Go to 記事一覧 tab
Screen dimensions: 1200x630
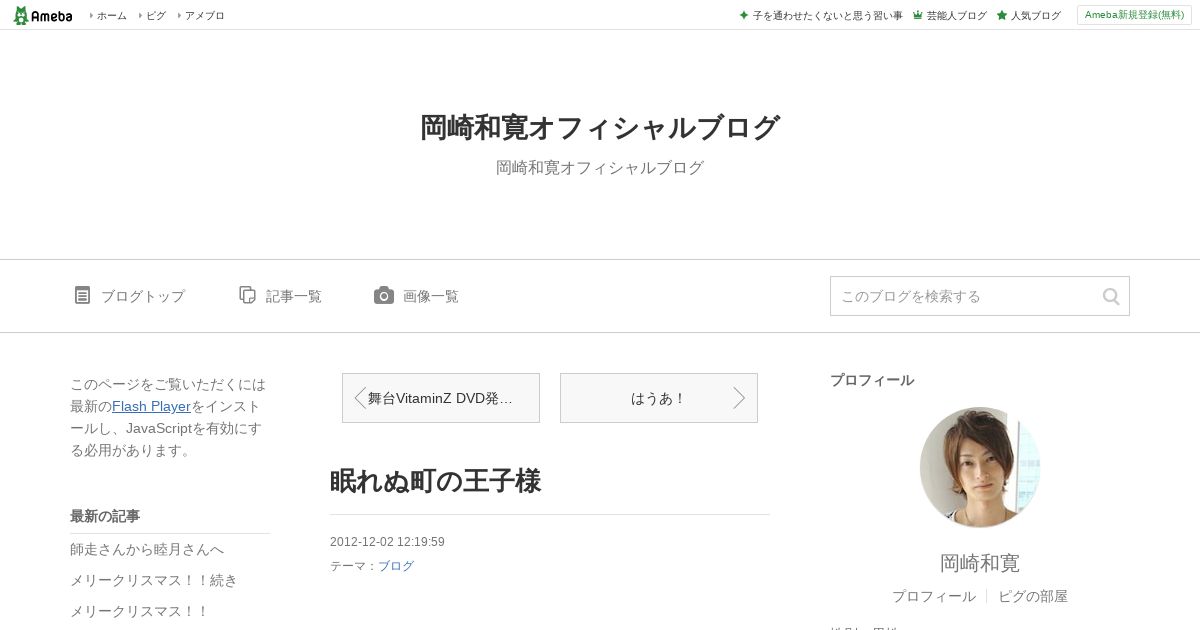click(293, 296)
